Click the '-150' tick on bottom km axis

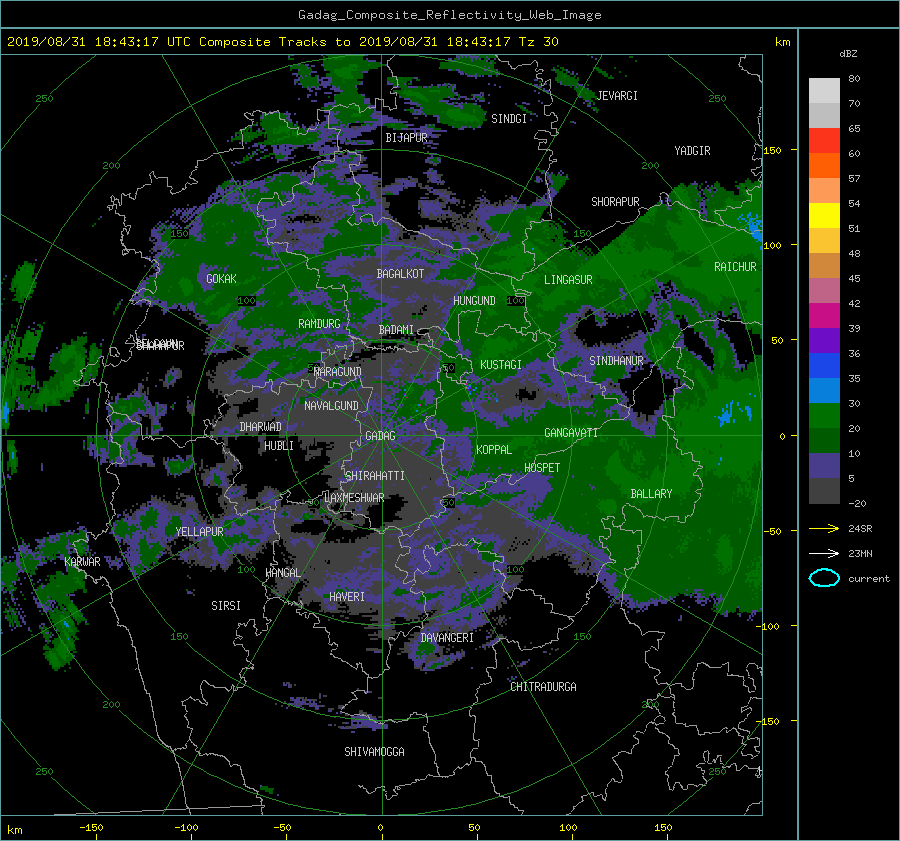click(91, 827)
